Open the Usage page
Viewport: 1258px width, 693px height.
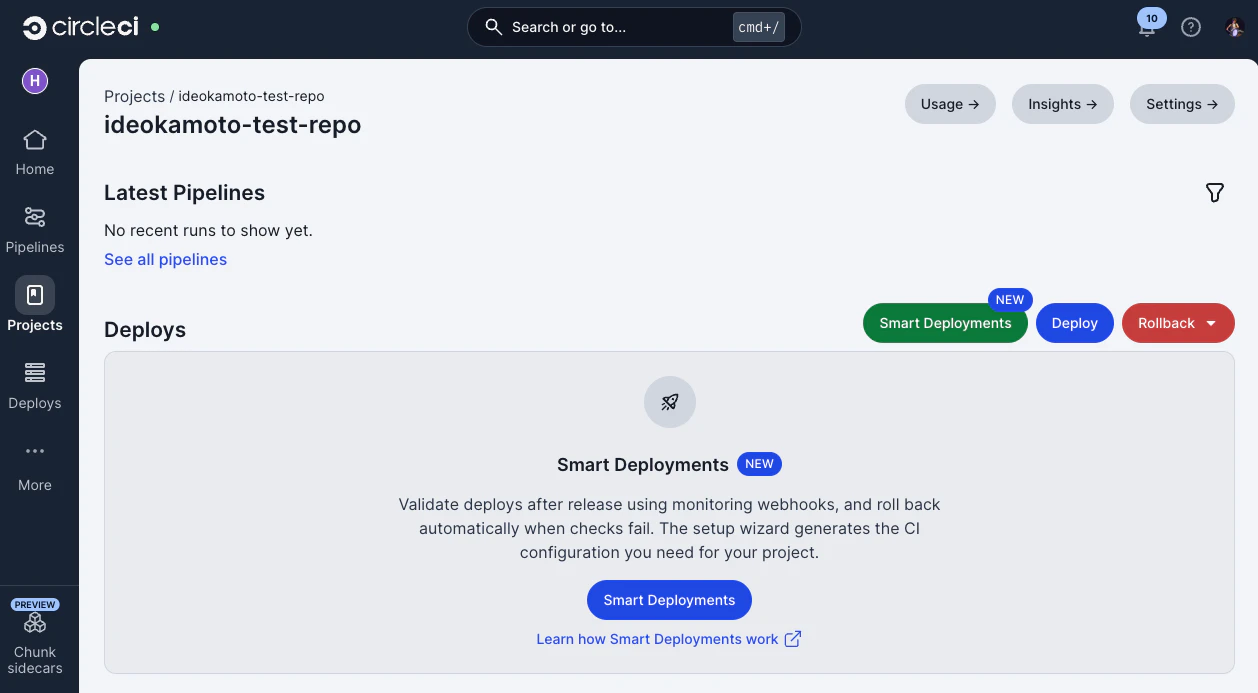click(x=950, y=104)
